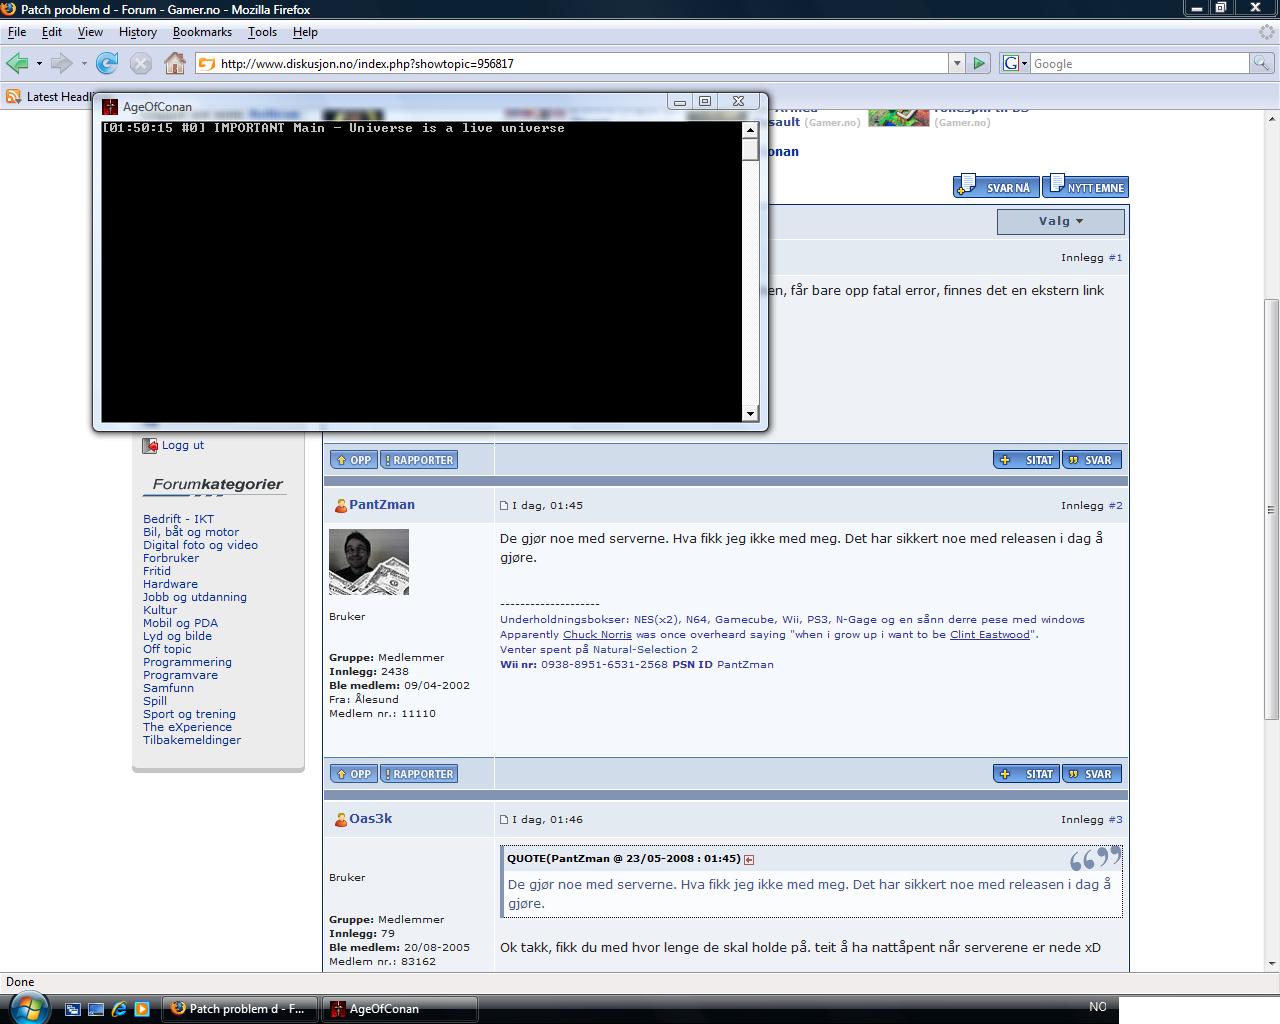1280x1024 pixels.
Task: Expand the address bar URL dropdown
Action: coord(957,63)
